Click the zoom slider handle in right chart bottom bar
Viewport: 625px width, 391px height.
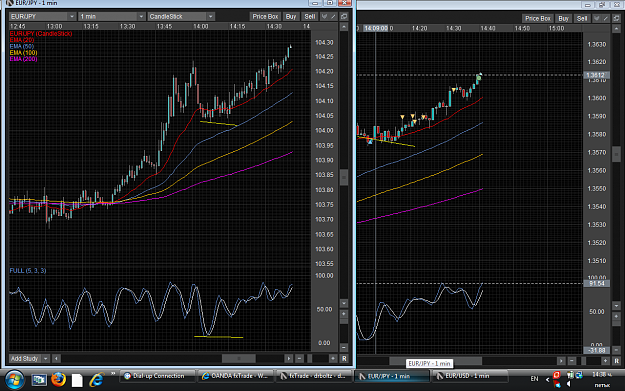[584, 361]
